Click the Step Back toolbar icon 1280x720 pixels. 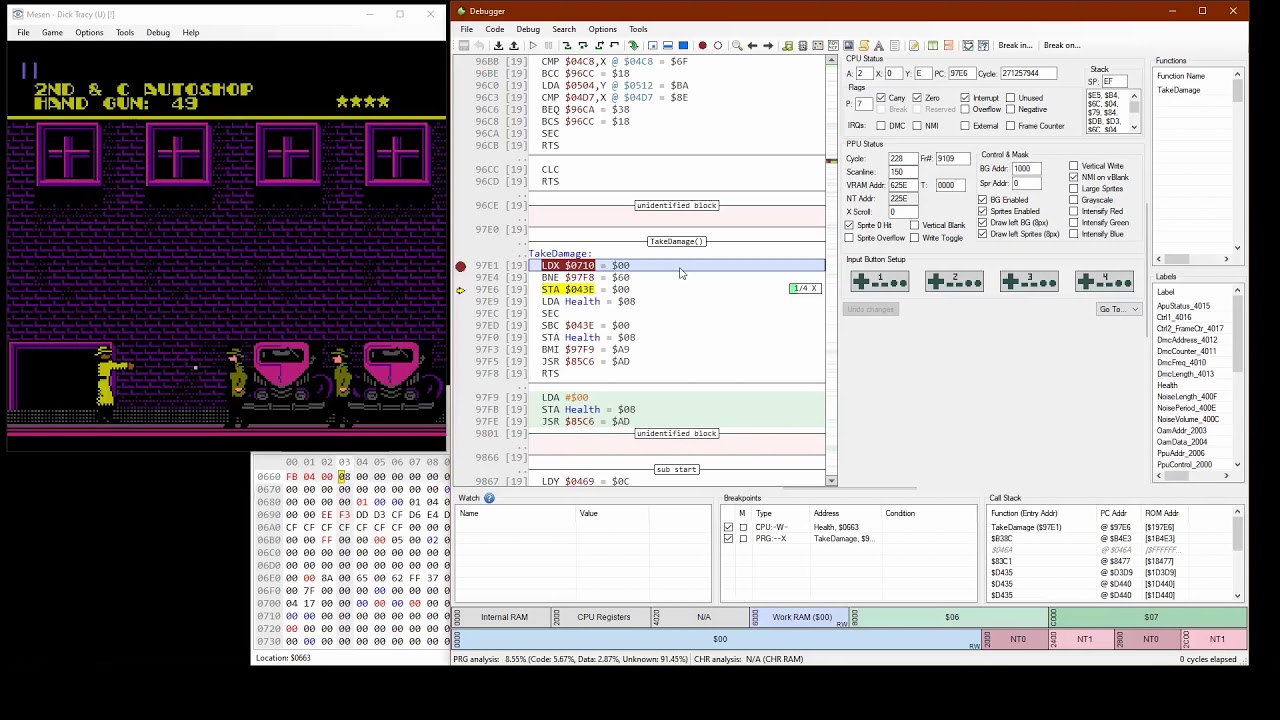tap(615, 45)
